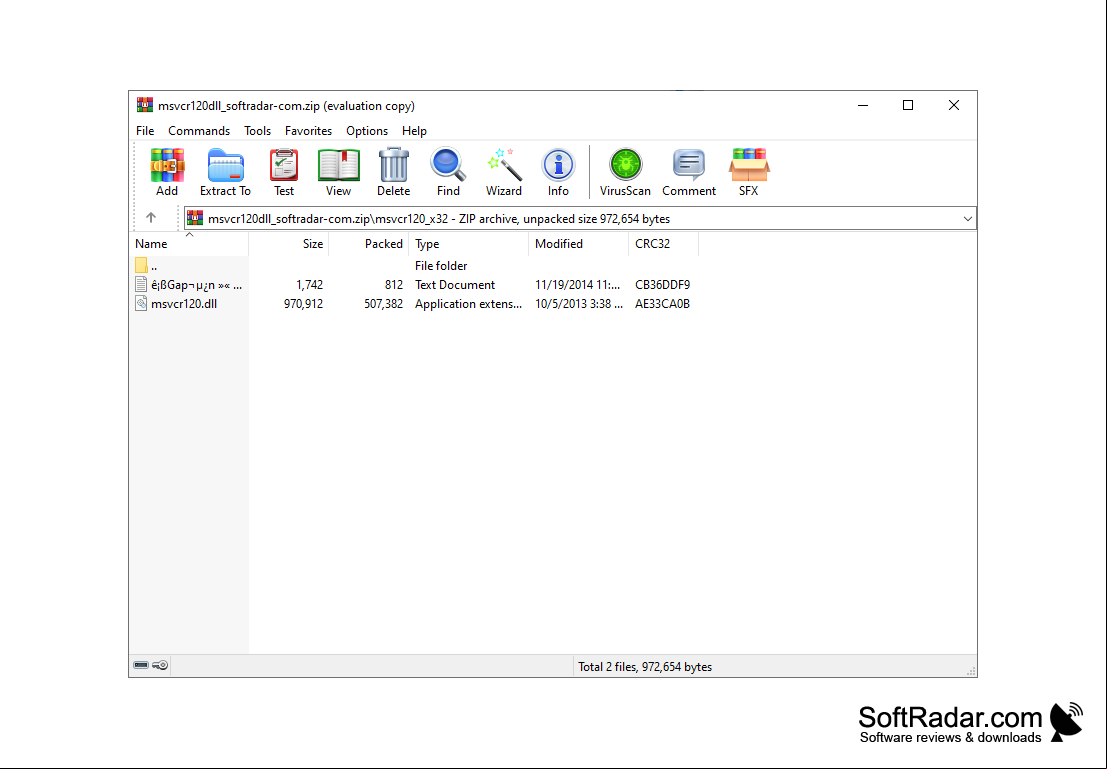This screenshot has height=769, width=1107.
Task: Click the Text Document type cell
Action: tap(455, 285)
